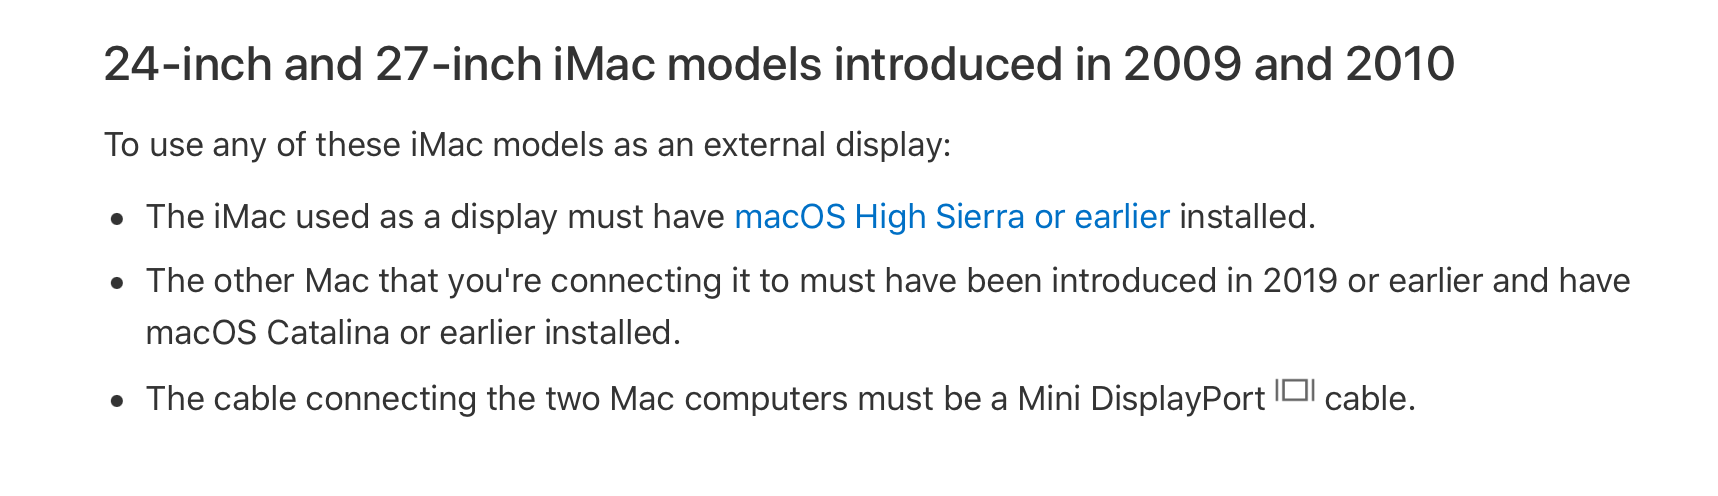Open the macOS High Sierra or earlier link

point(952,217)
